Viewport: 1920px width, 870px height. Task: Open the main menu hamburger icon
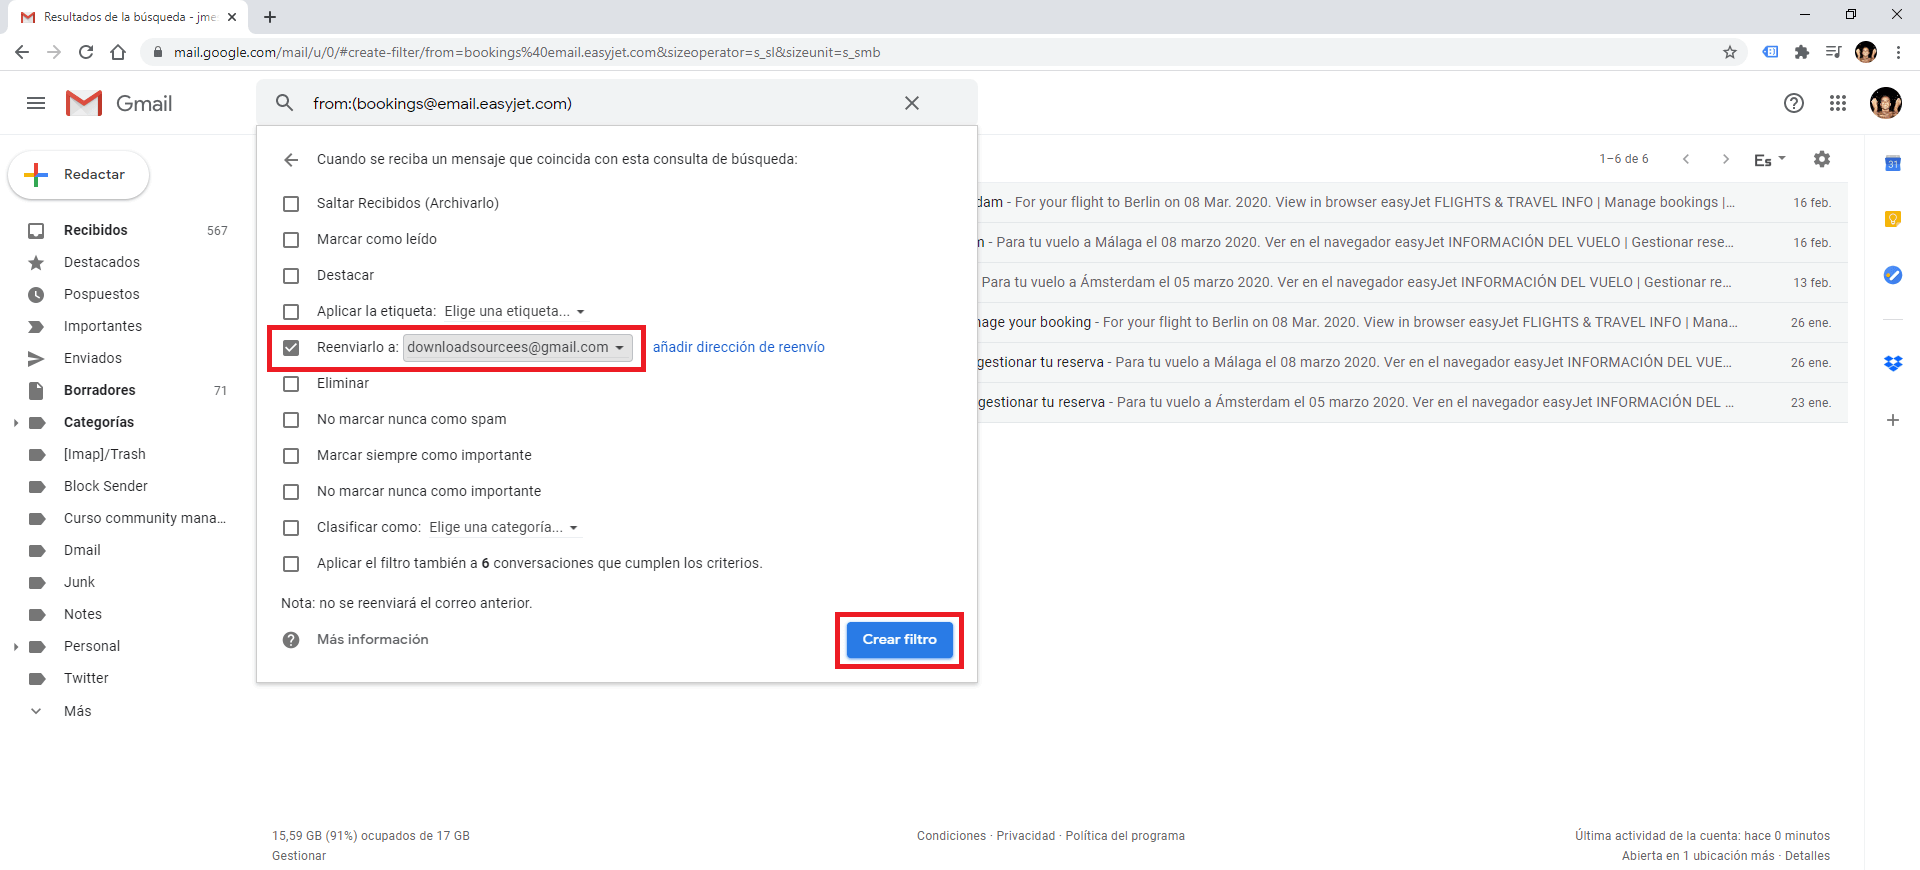point(36,103)
